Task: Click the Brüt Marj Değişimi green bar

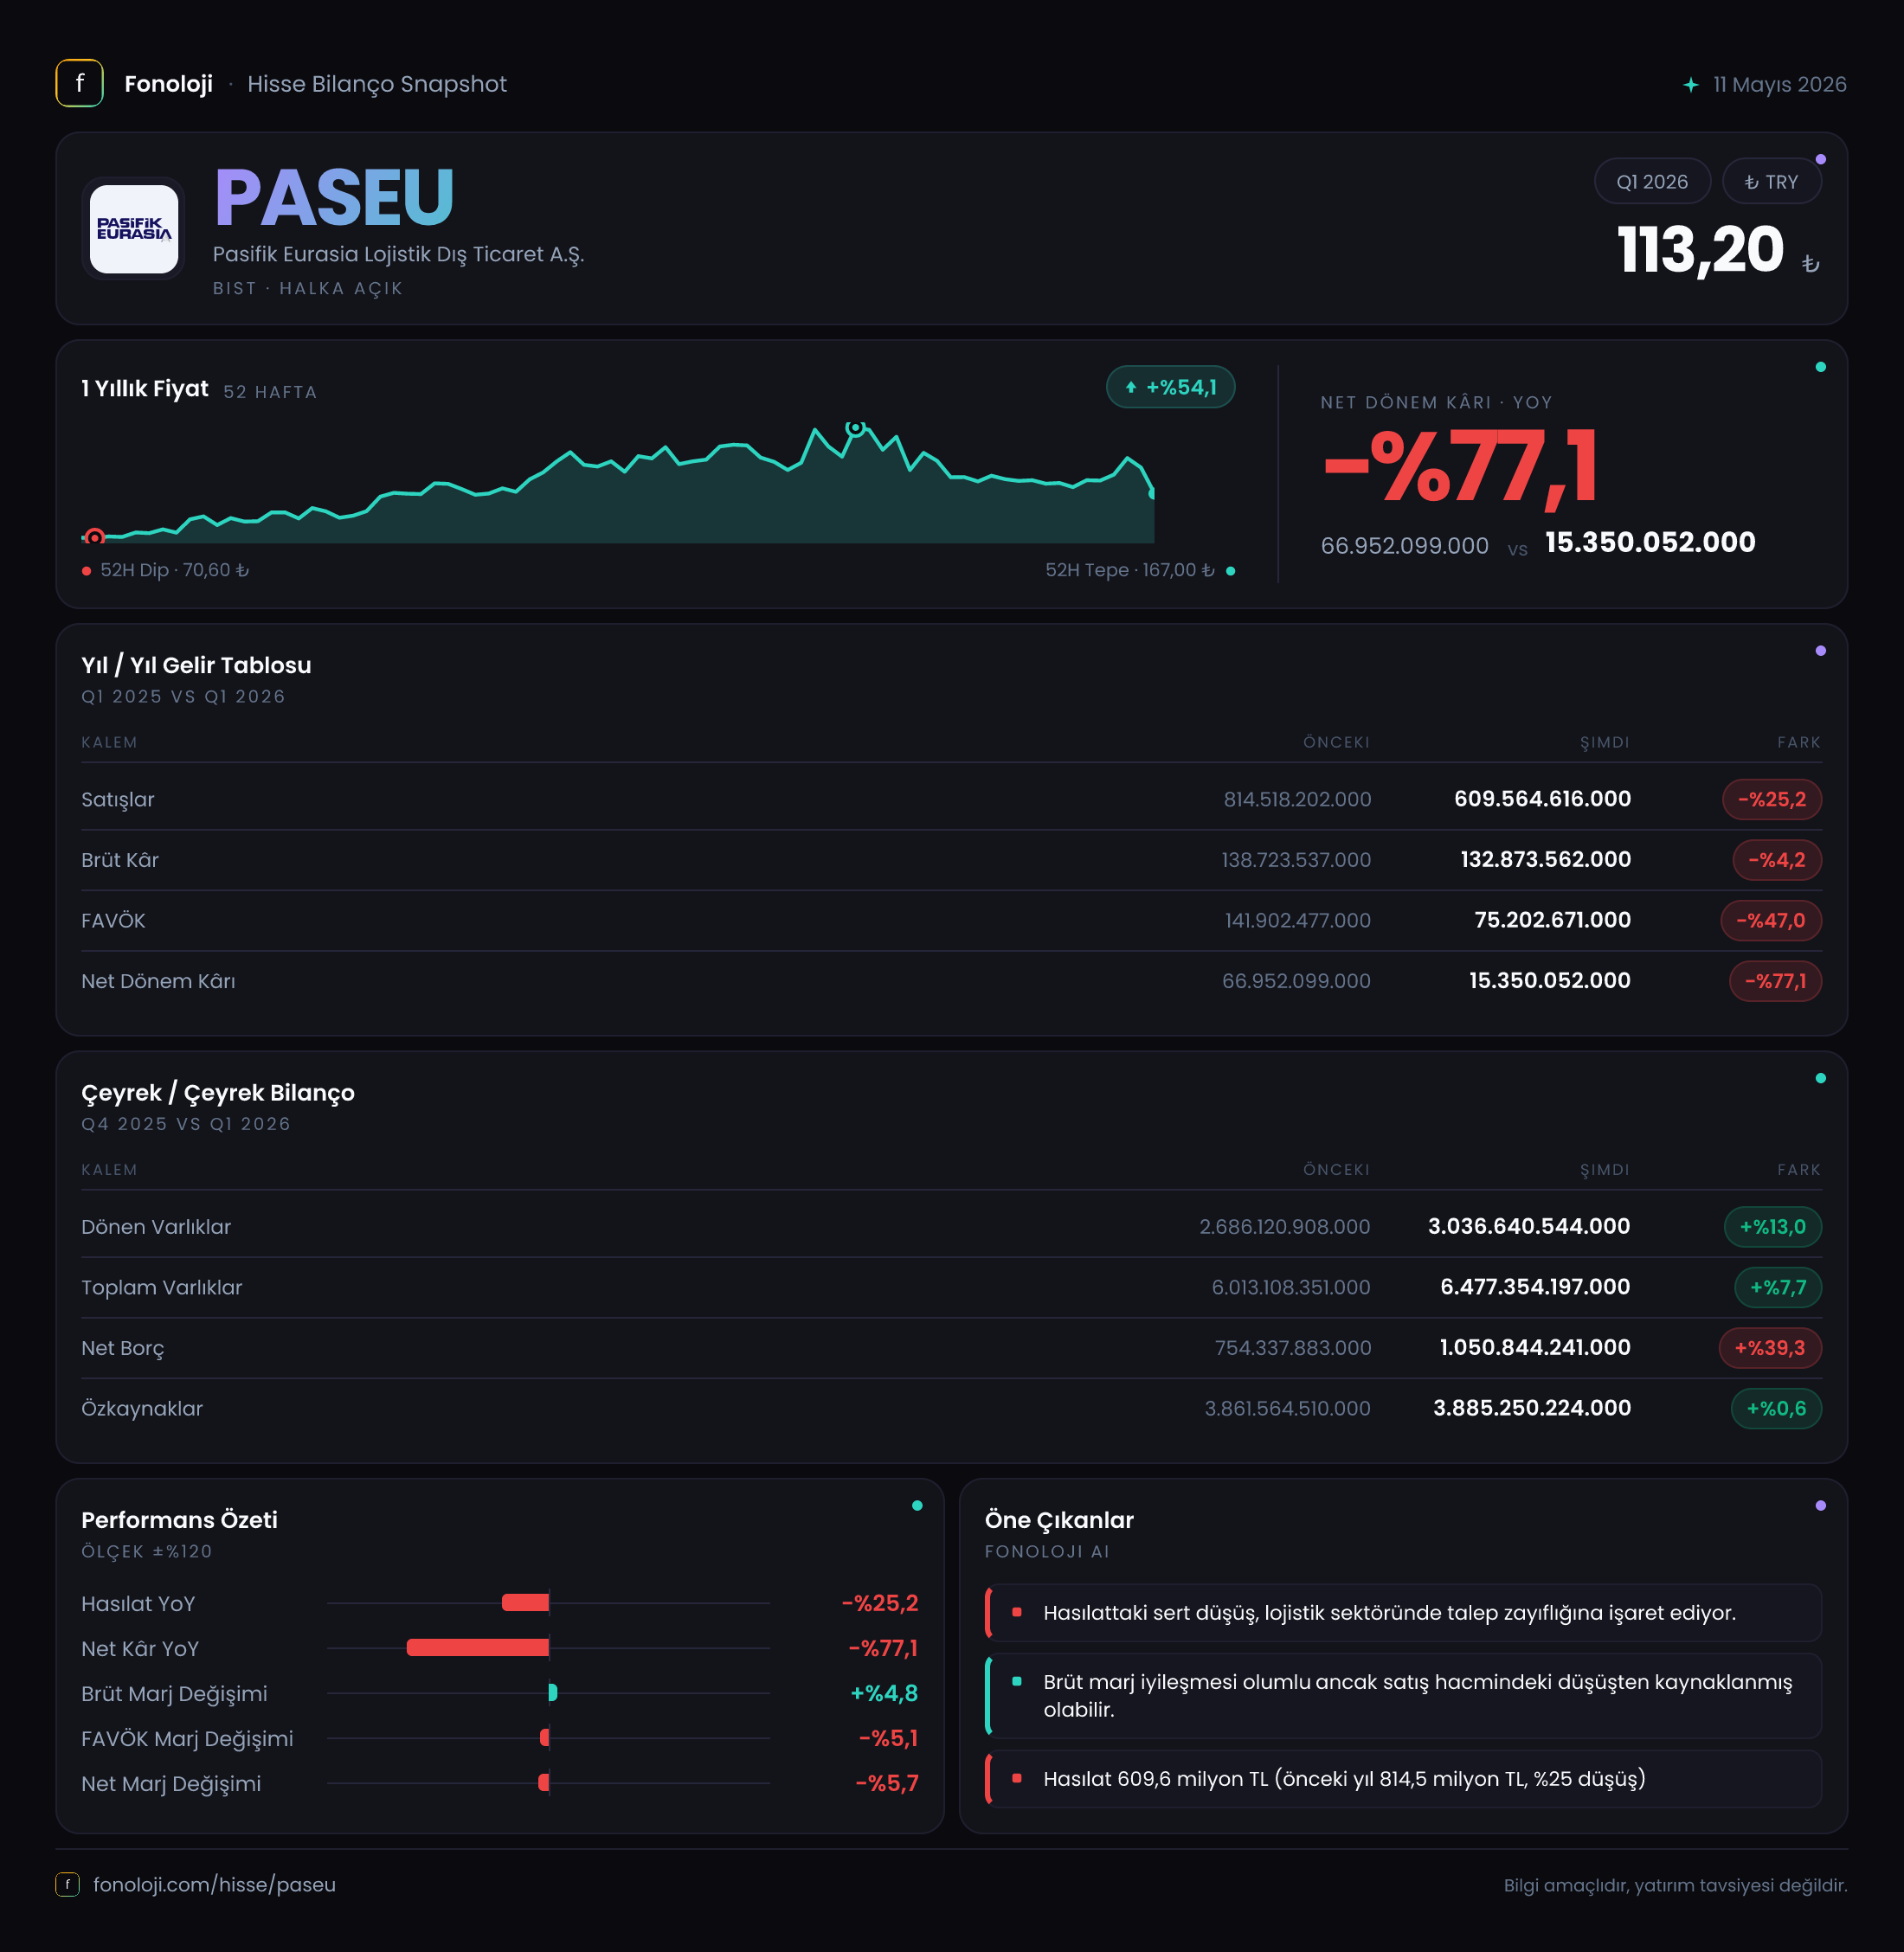Action: coord(553,1692)
